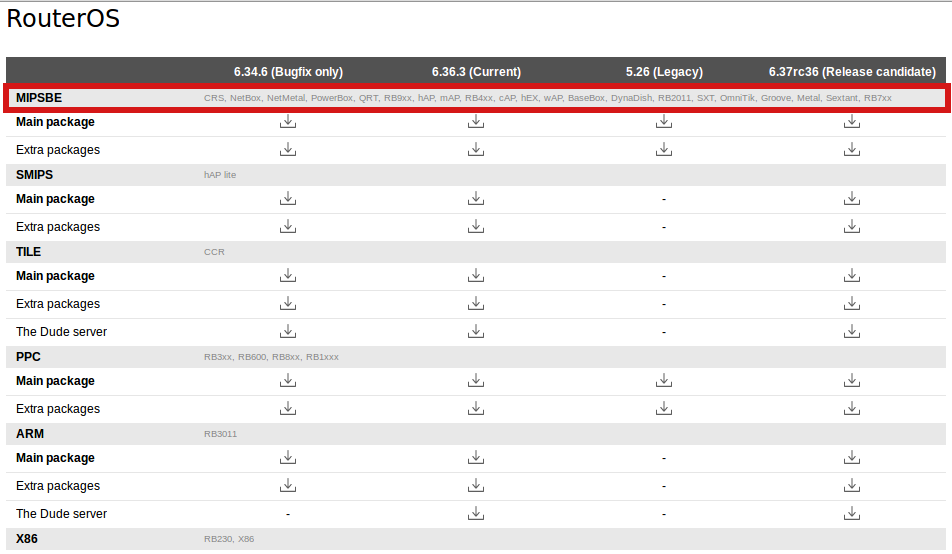Viewport: 952px width, 554px height.
Task: Download ARM Extra packages 6.34.6 Bugfix
Action: 288,486
